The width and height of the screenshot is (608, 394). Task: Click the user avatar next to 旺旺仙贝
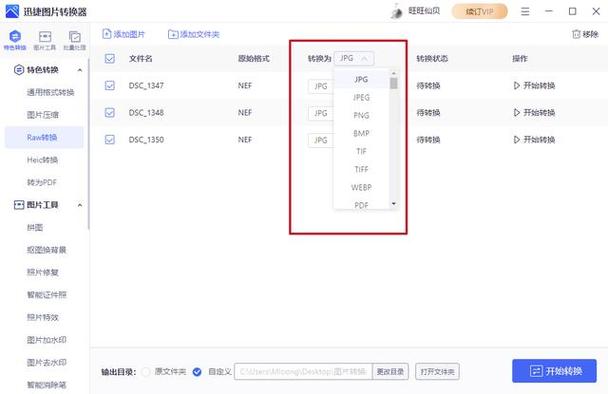396,11
